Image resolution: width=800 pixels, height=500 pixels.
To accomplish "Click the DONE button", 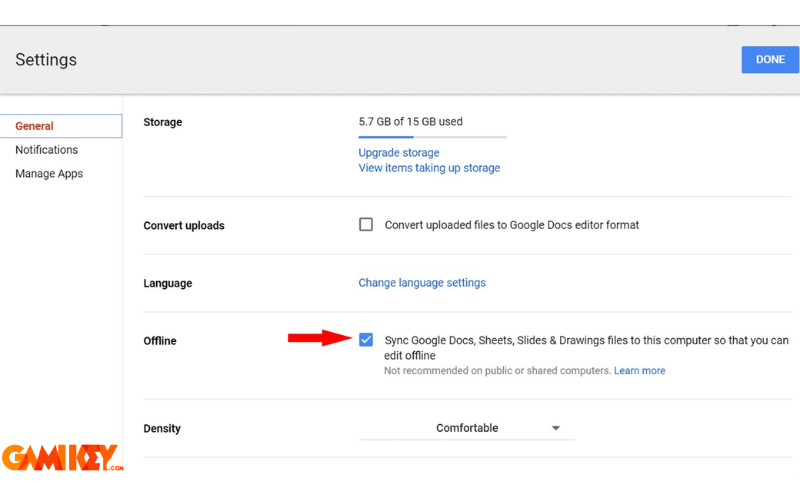I will (770, 60).
